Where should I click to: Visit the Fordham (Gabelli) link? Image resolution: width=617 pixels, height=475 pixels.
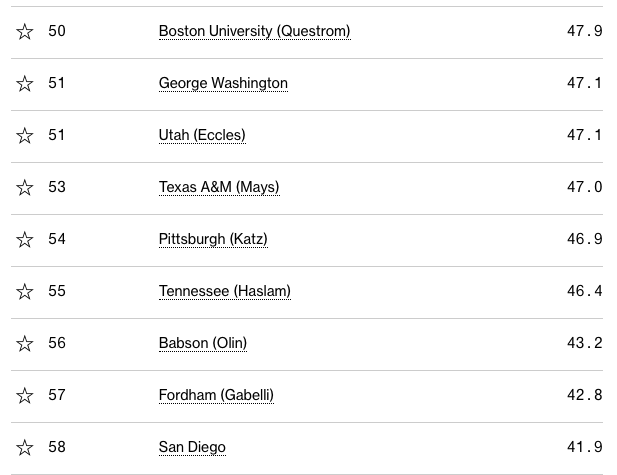coord(216,395)
